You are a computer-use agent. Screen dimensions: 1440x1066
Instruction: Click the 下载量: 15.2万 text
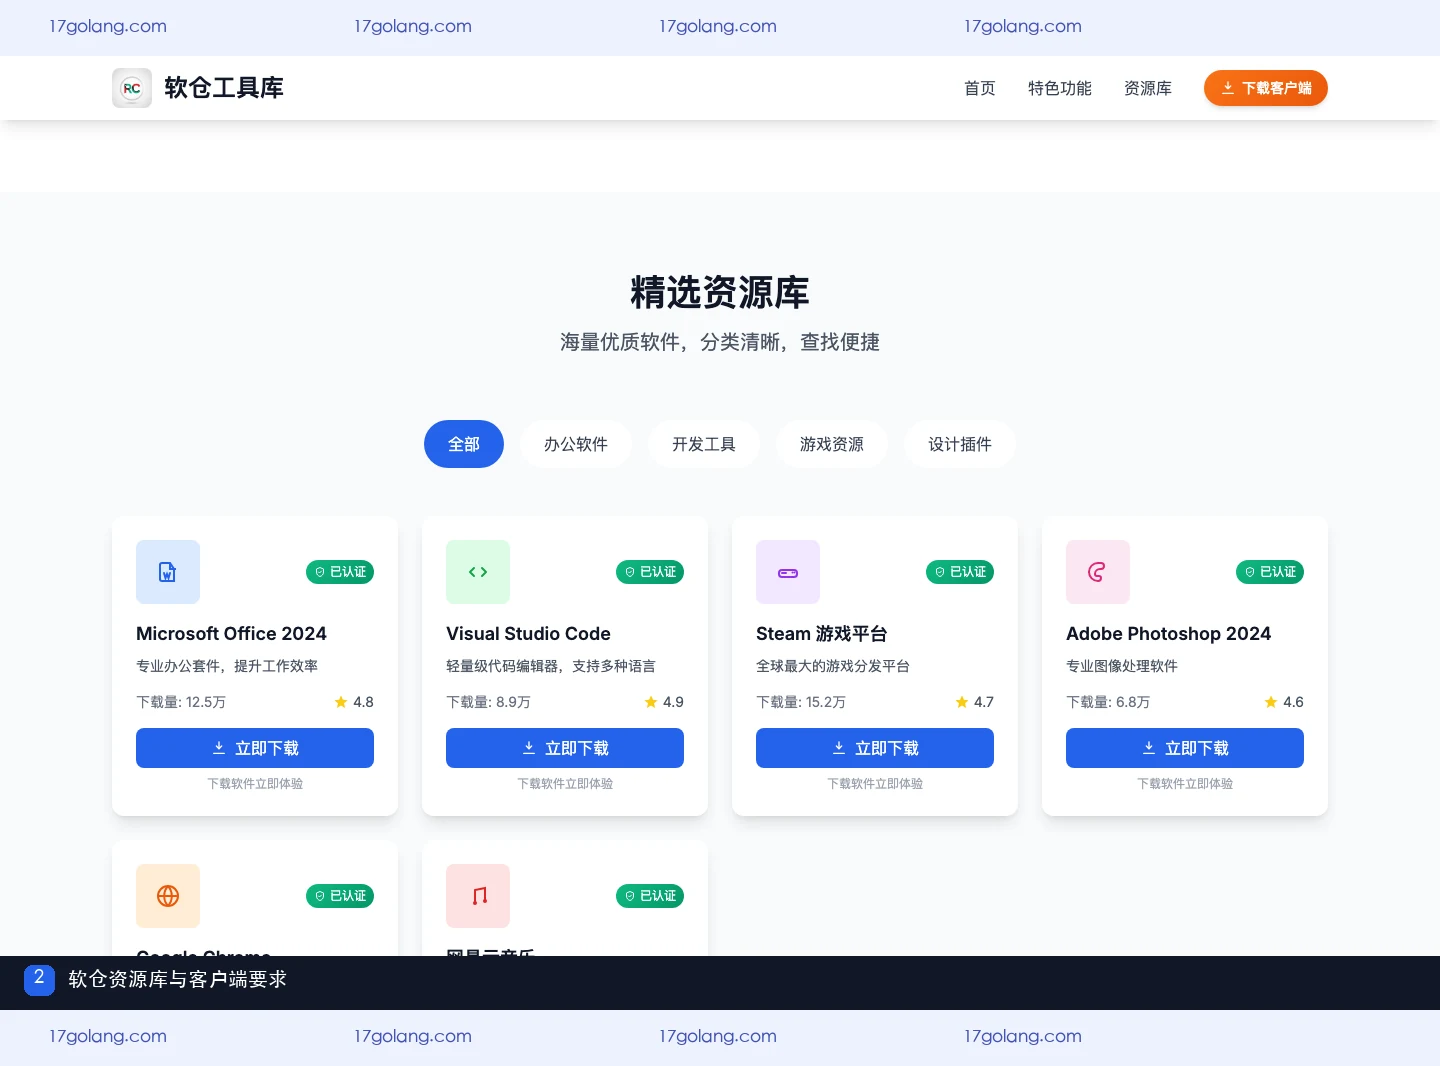click(801, 702)
